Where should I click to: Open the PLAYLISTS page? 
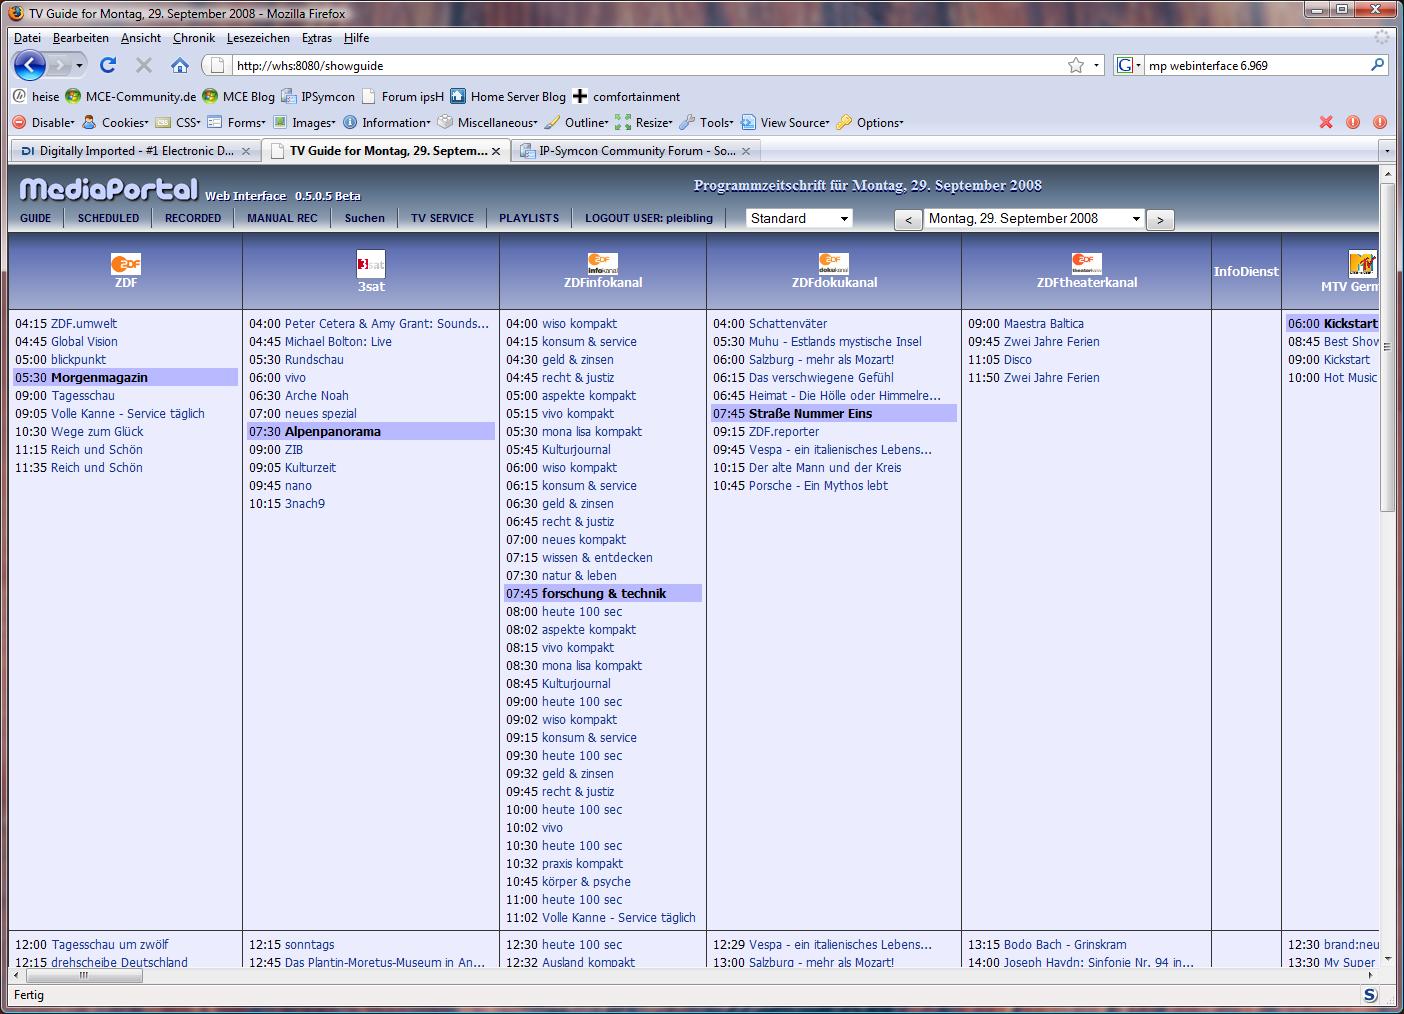pyautogui.click(x=529, y=218)
